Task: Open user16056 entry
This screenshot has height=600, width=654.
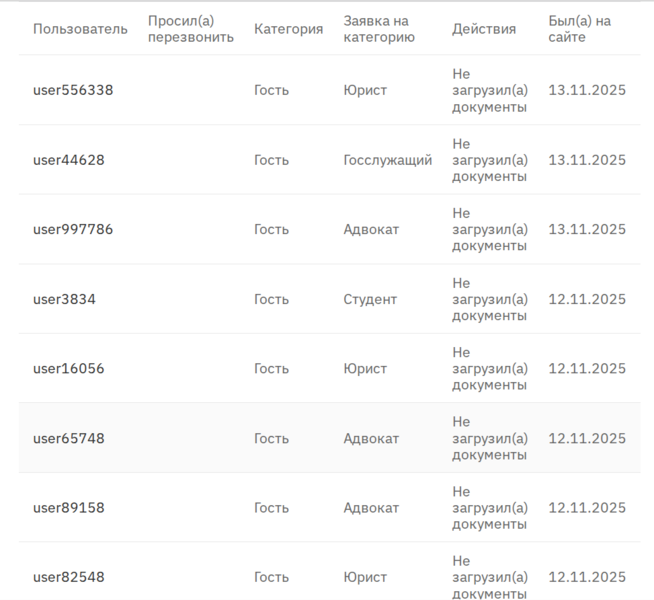Action: coord(68,369)
